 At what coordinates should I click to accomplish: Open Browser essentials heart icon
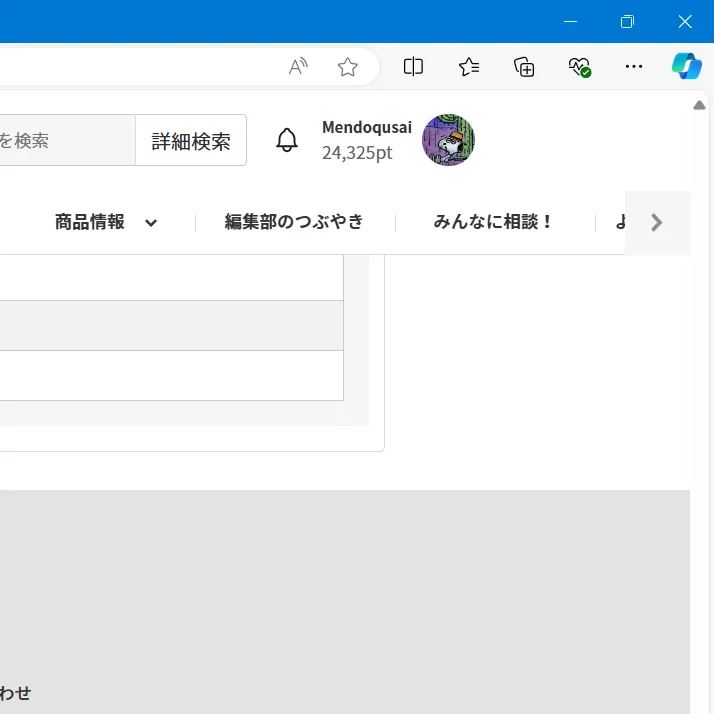point(579,67)
